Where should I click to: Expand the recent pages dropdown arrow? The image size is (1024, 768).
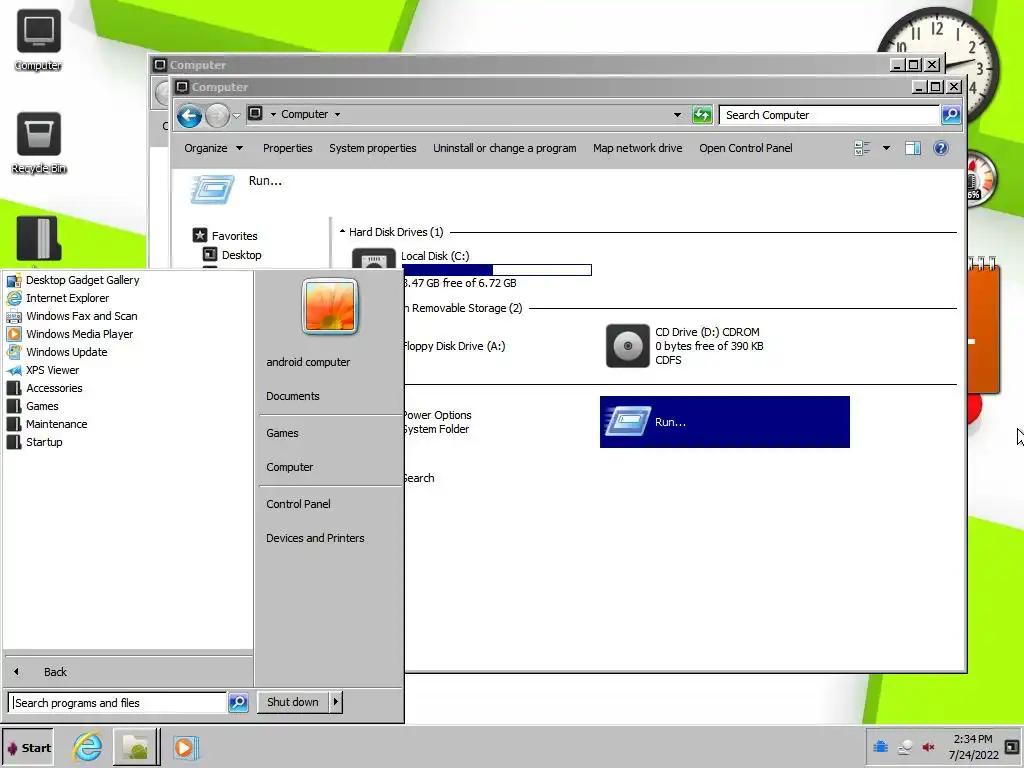coord(236,116)
